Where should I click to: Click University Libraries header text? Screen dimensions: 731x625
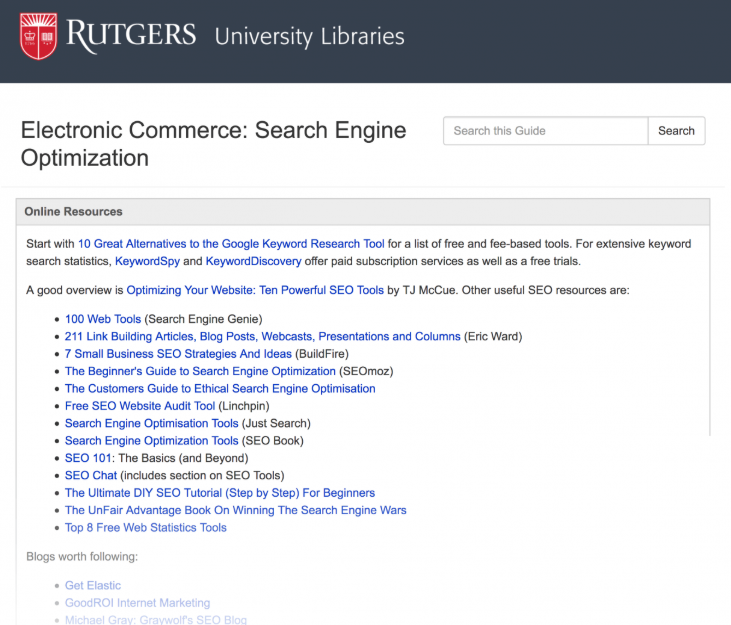[x=309, y=37]
